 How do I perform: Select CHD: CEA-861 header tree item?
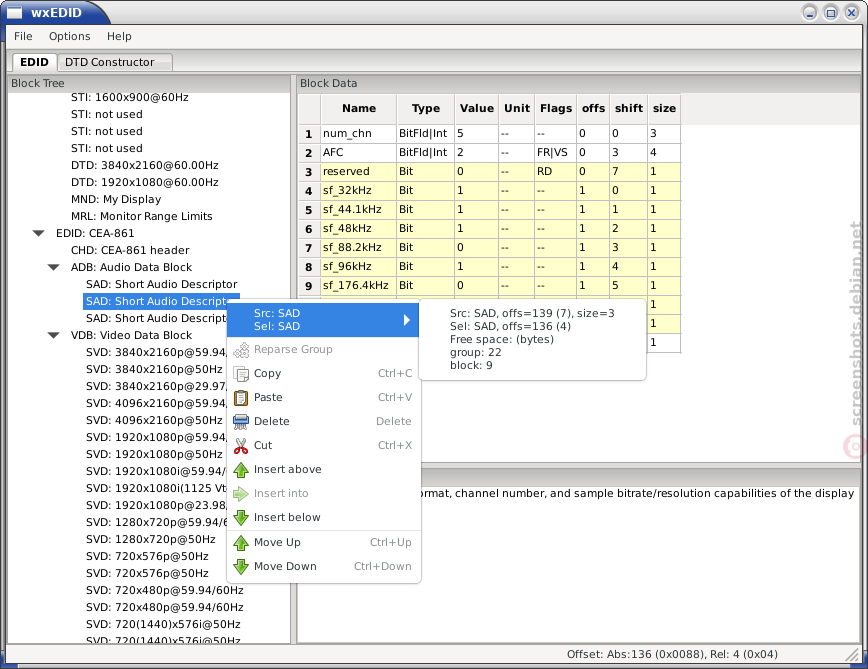pos(130,250)
